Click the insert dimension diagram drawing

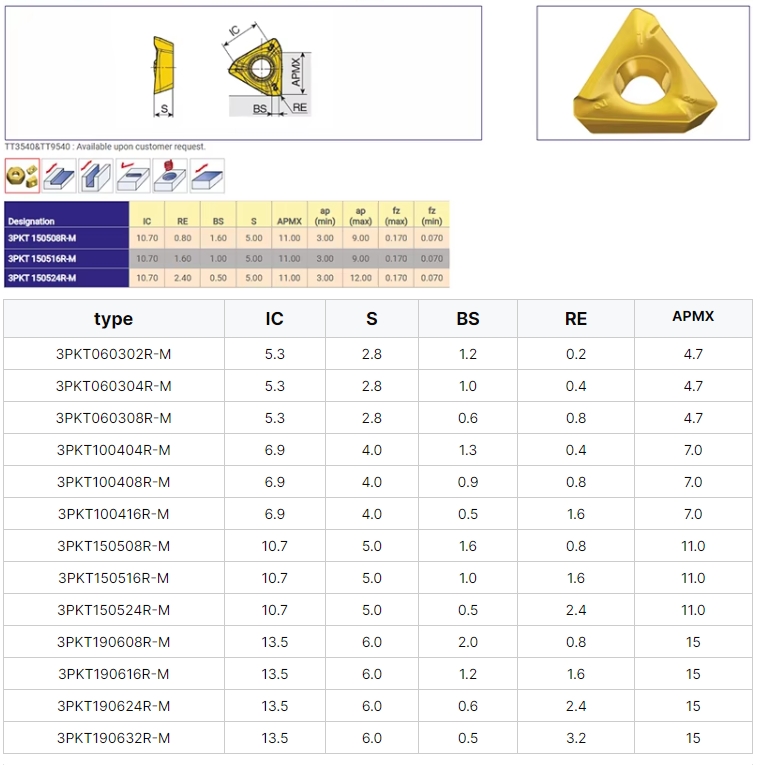pos(243,73)
